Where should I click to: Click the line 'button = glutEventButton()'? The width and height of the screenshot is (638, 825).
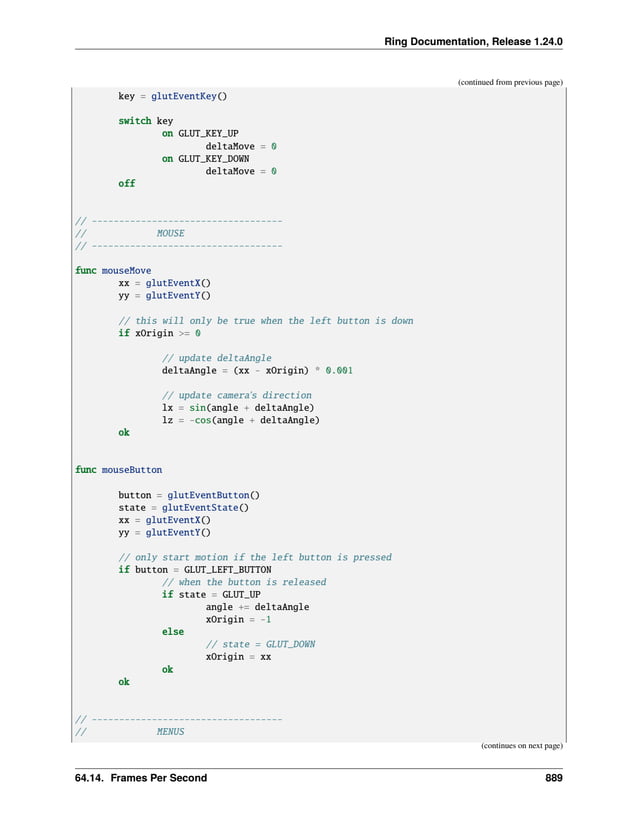(x=189, y=495)
